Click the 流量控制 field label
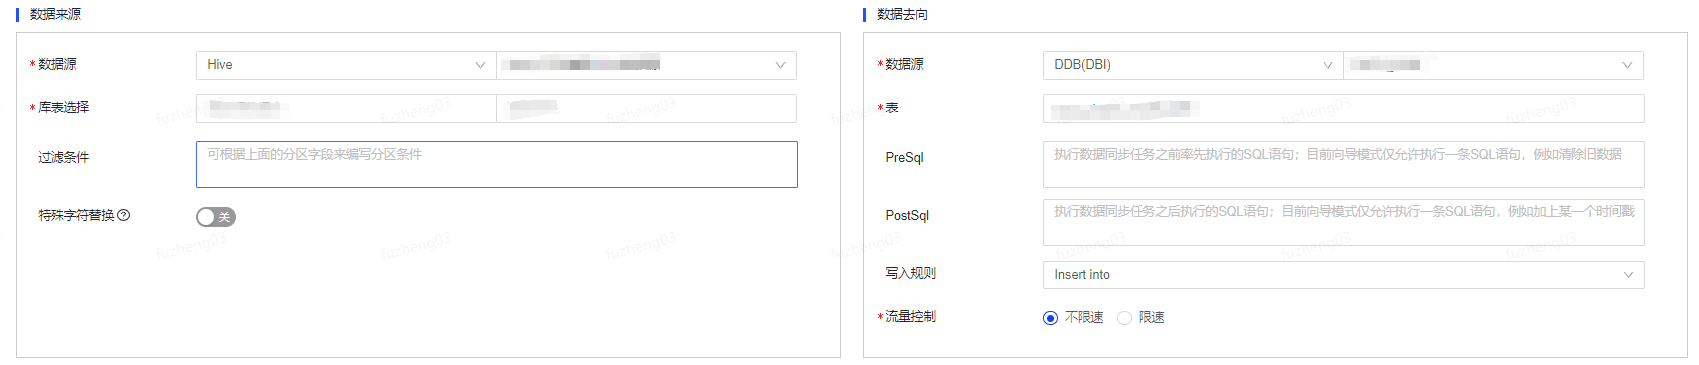The width and height of the screenshot is (1699, 365). click(x=910, y=316)
